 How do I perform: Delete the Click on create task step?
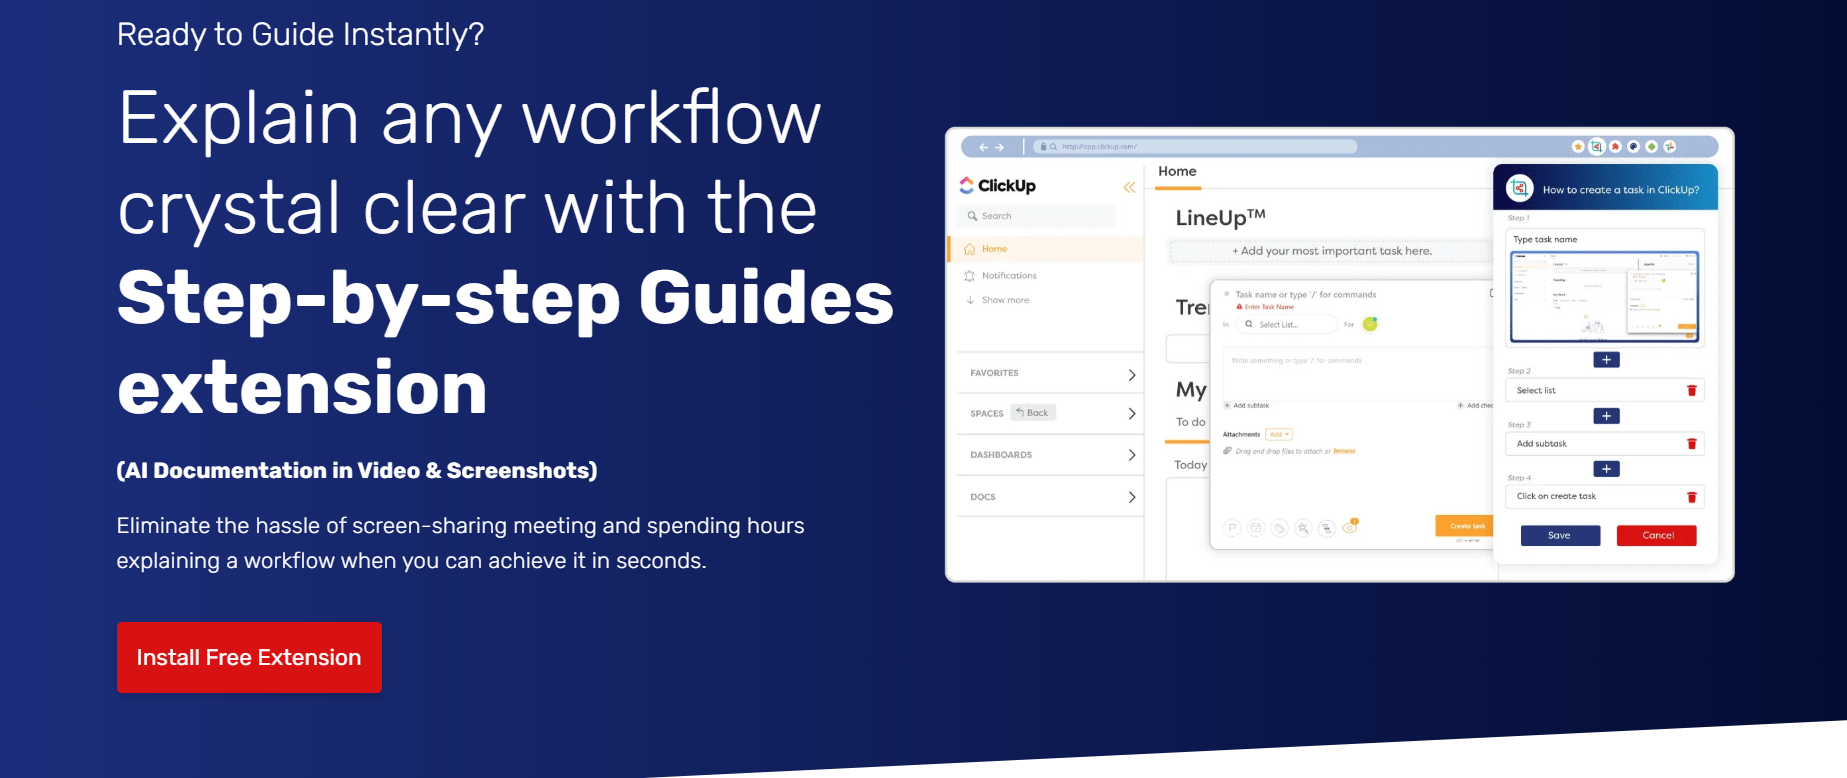pos(1692,497)
